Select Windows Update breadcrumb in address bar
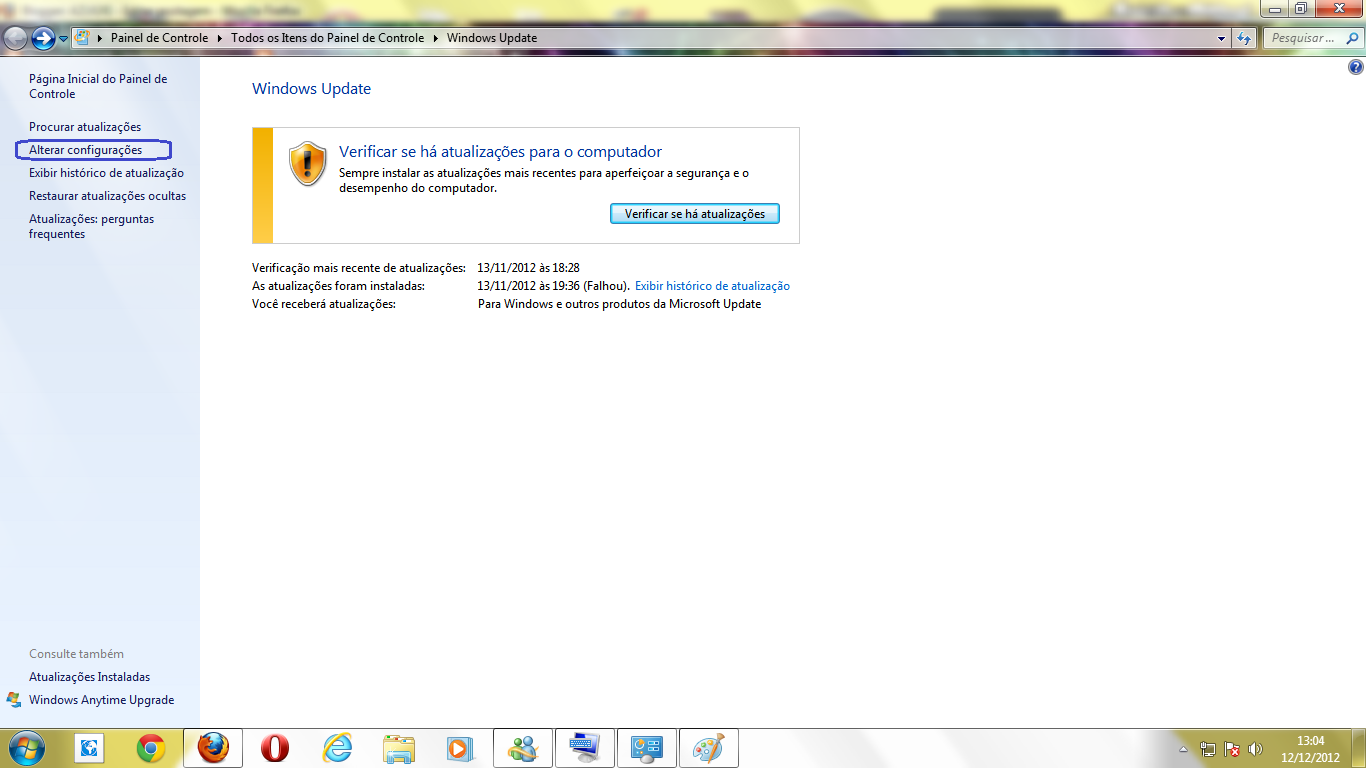The width and height of the screenshot is (1366, 768). tap(492, 38)
